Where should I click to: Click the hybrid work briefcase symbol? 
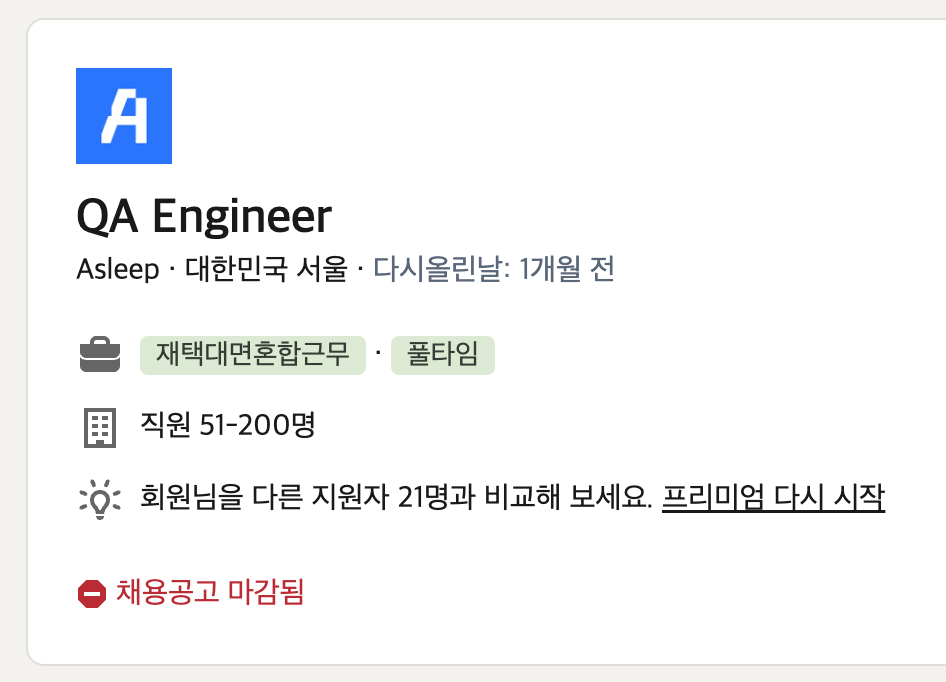point(99,354)
